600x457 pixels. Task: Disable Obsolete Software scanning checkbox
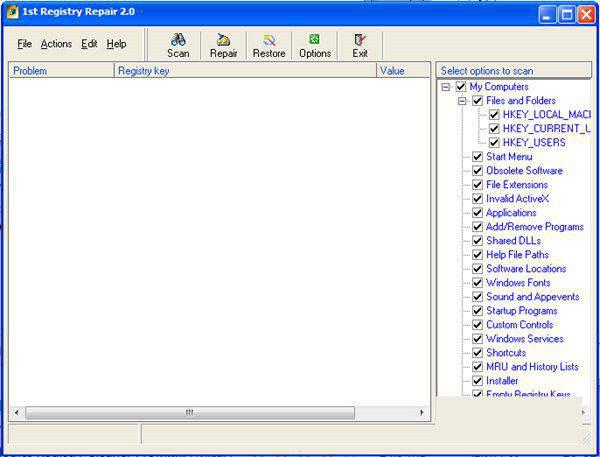[x=477, y=171]
